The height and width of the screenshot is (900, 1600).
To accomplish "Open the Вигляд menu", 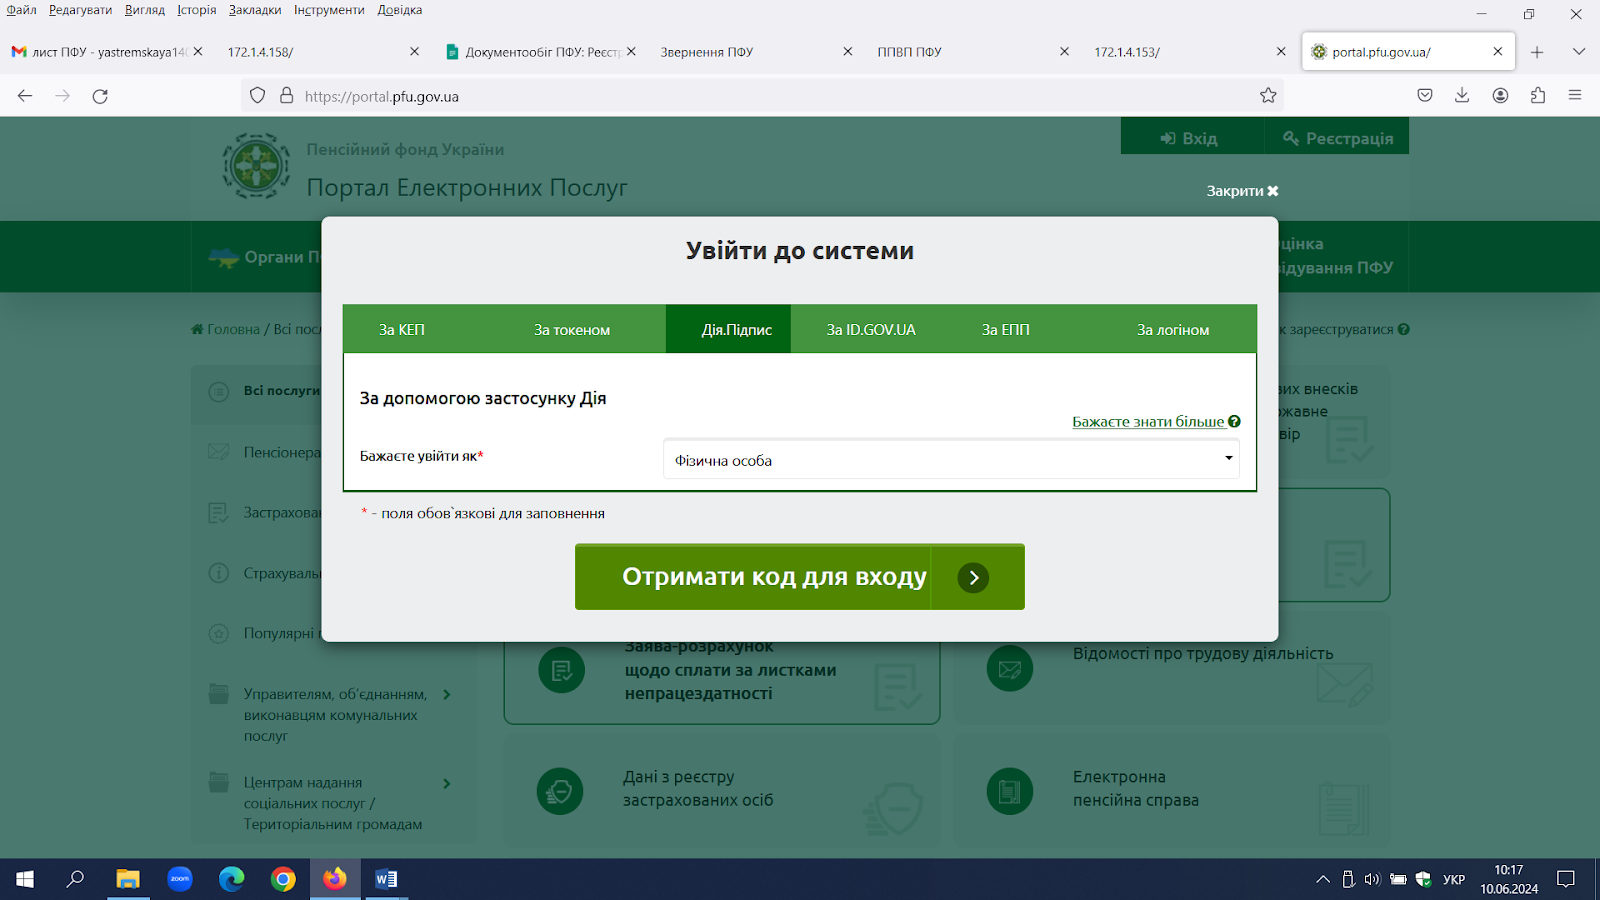I will click(145, 10).
